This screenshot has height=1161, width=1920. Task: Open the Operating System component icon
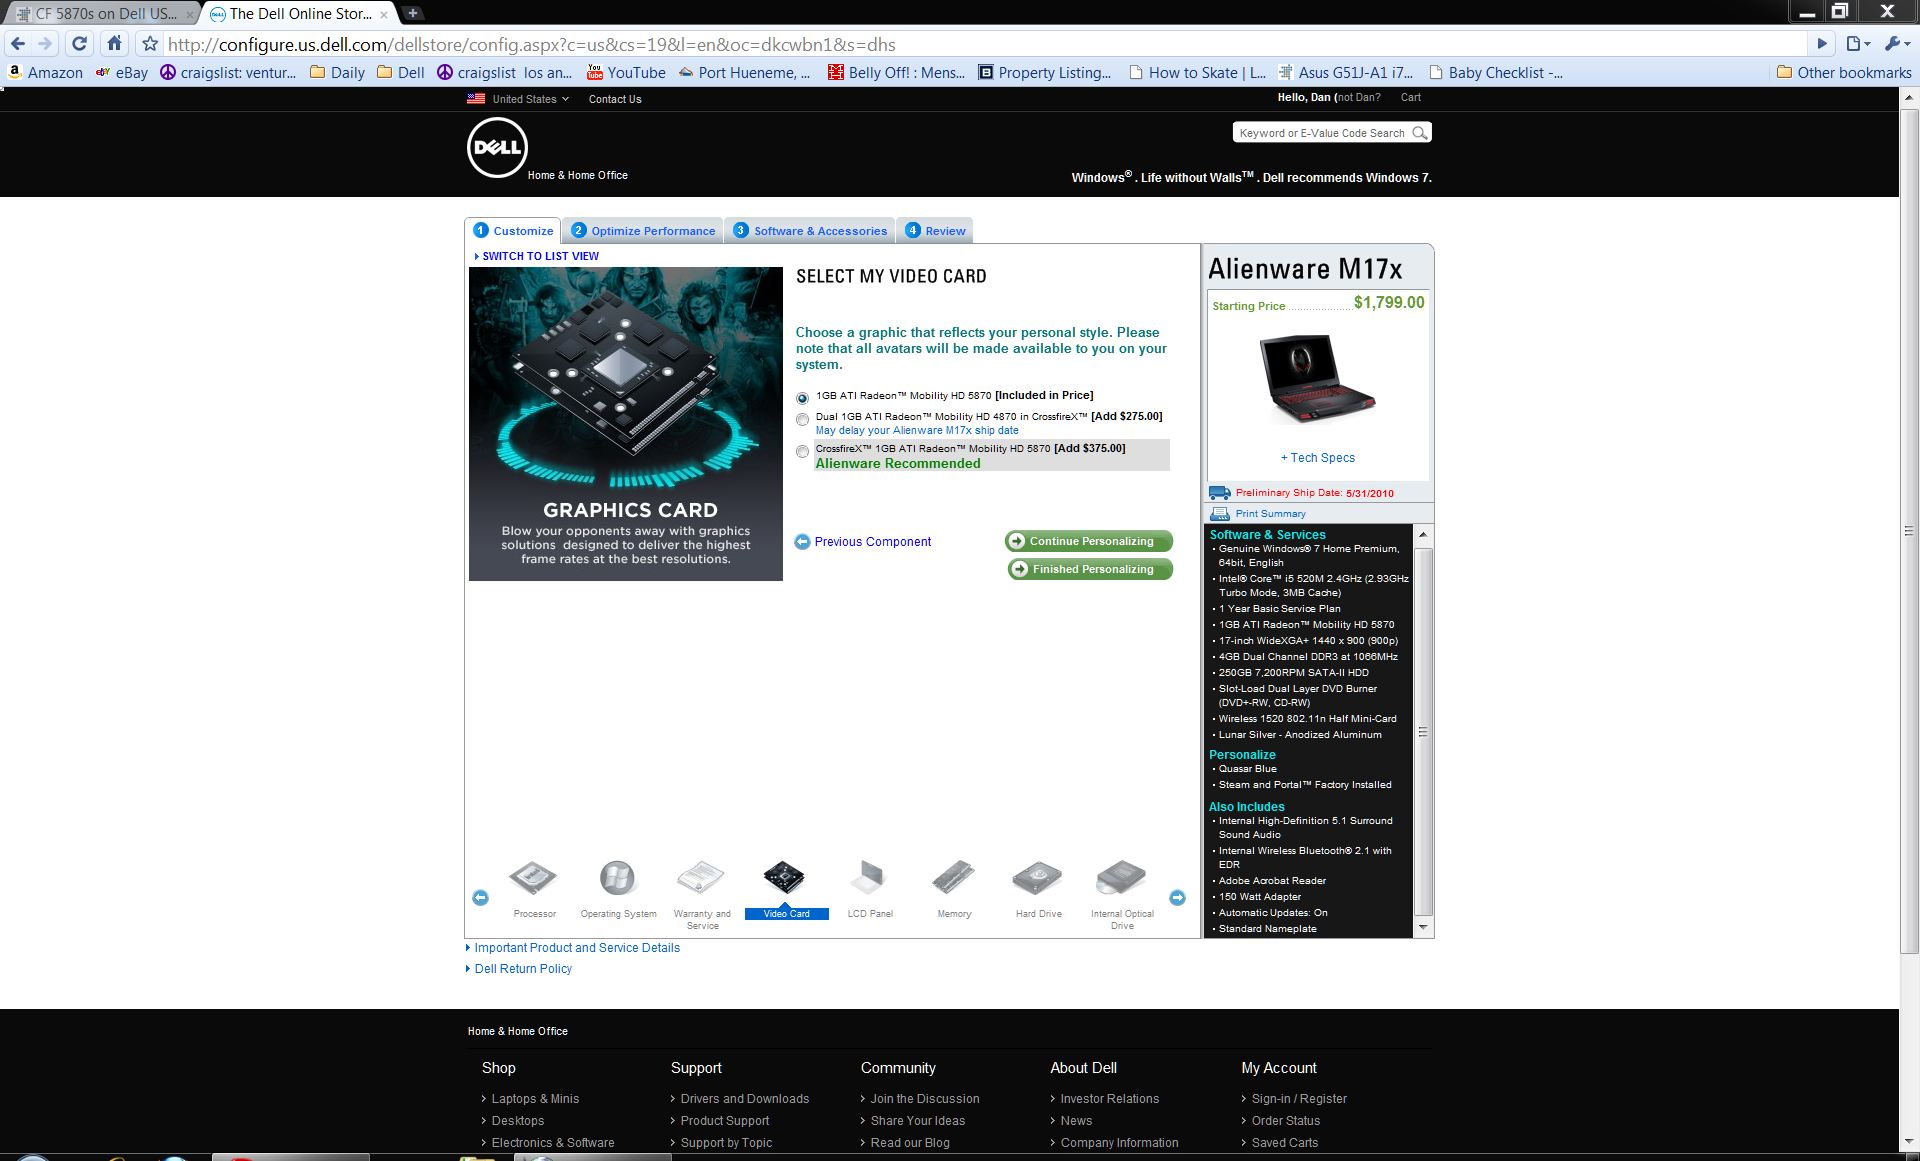coord(618,879)
